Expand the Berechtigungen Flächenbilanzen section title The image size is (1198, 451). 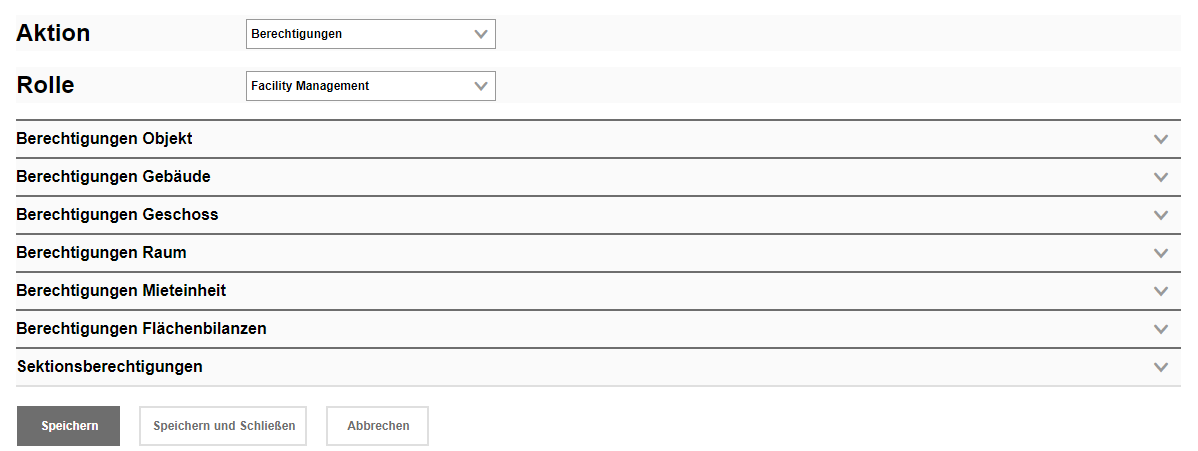(141, 329)
